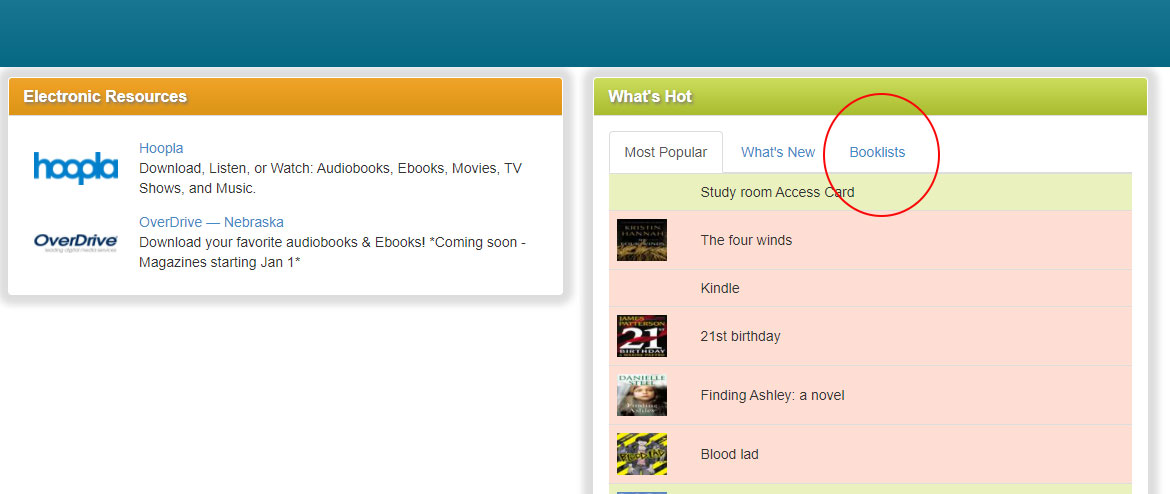Open the Booklists tab
The image size is (1170, 494).
pos(877,152)
